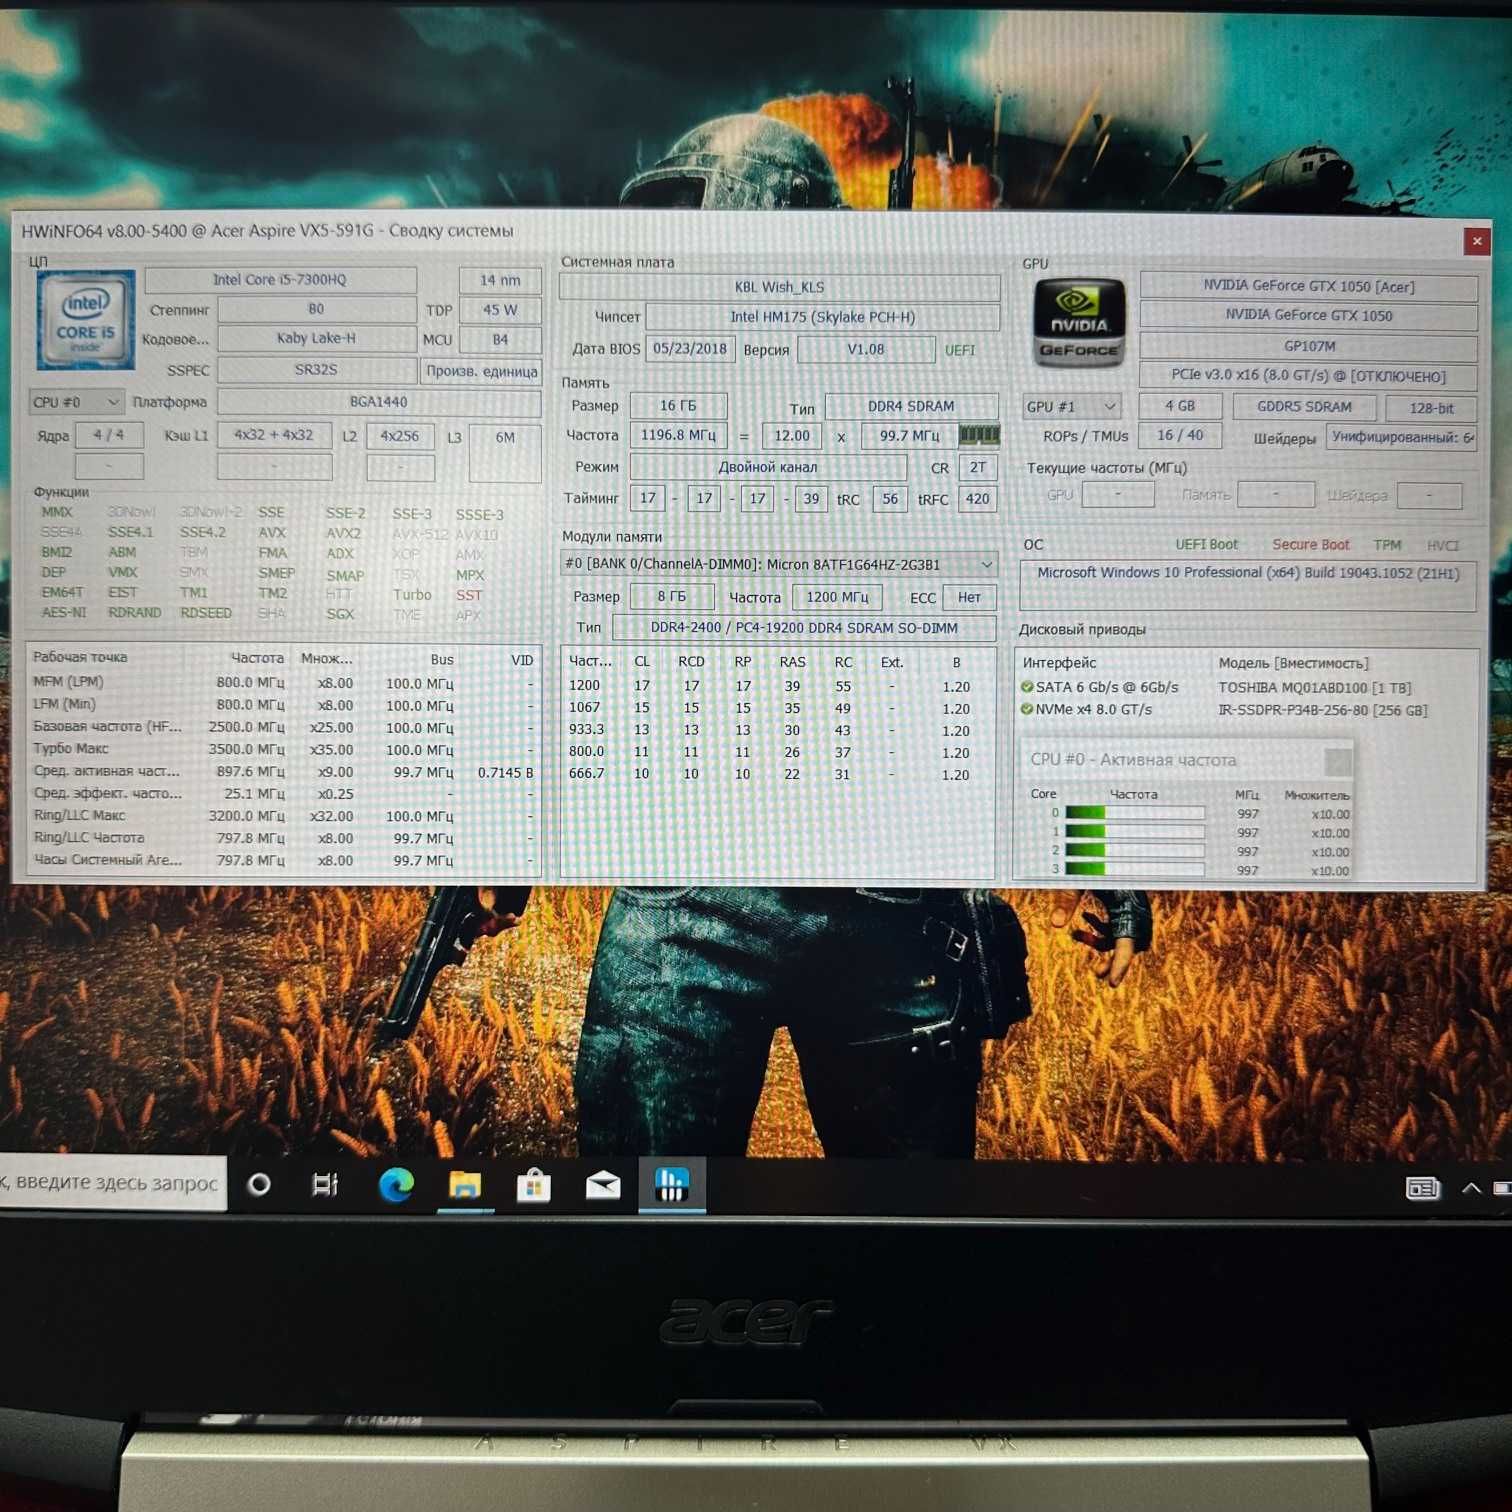
Task: Click the NVMe x4 green status icon
Action: click(1027, 709)
